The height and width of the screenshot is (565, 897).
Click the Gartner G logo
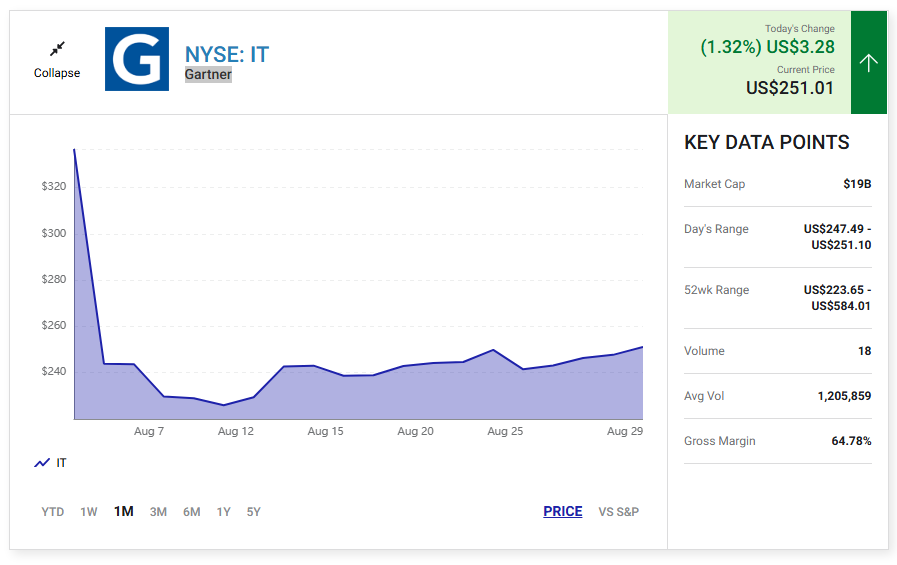pos(137,59)
